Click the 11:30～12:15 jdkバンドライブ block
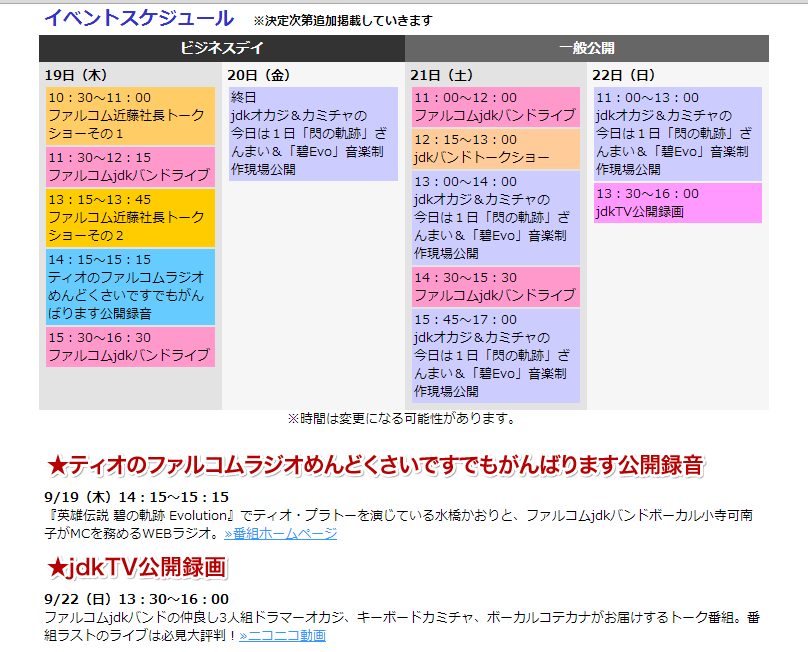Image resolution: width=808 pixels, height=652 pixels. [130, 167]
